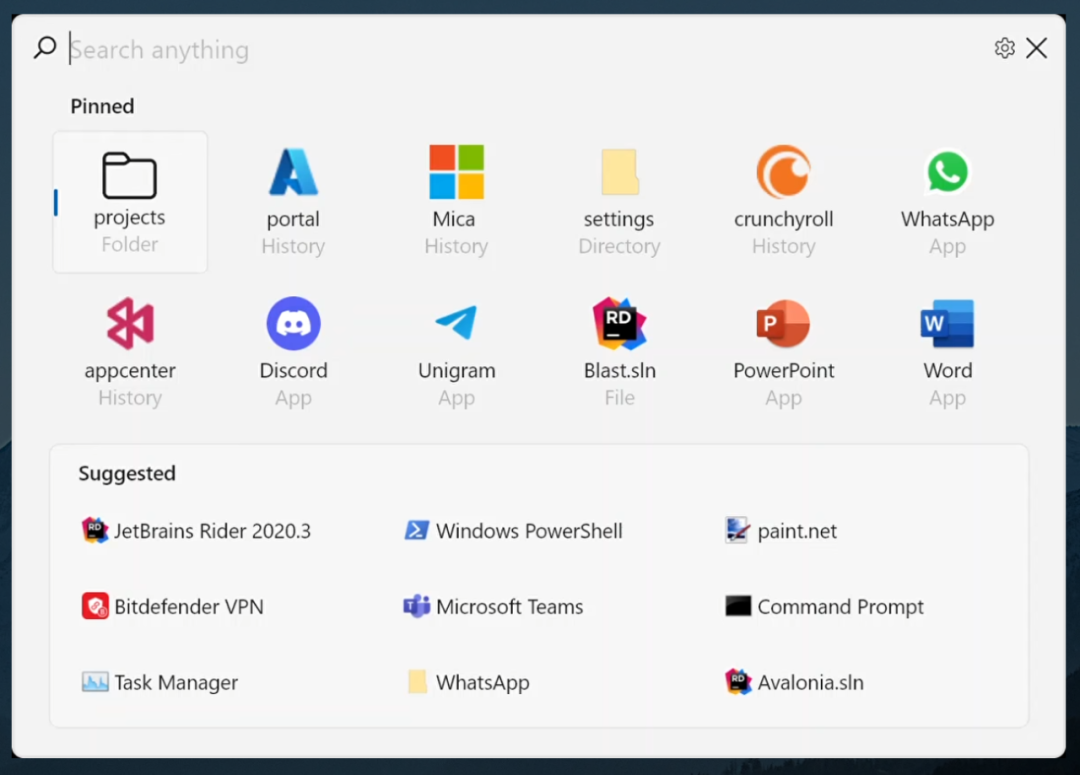Screen dimensions: 1080x775
Task: Launch the pinned WhatsApp app with green icon
Action: (947, 202)
